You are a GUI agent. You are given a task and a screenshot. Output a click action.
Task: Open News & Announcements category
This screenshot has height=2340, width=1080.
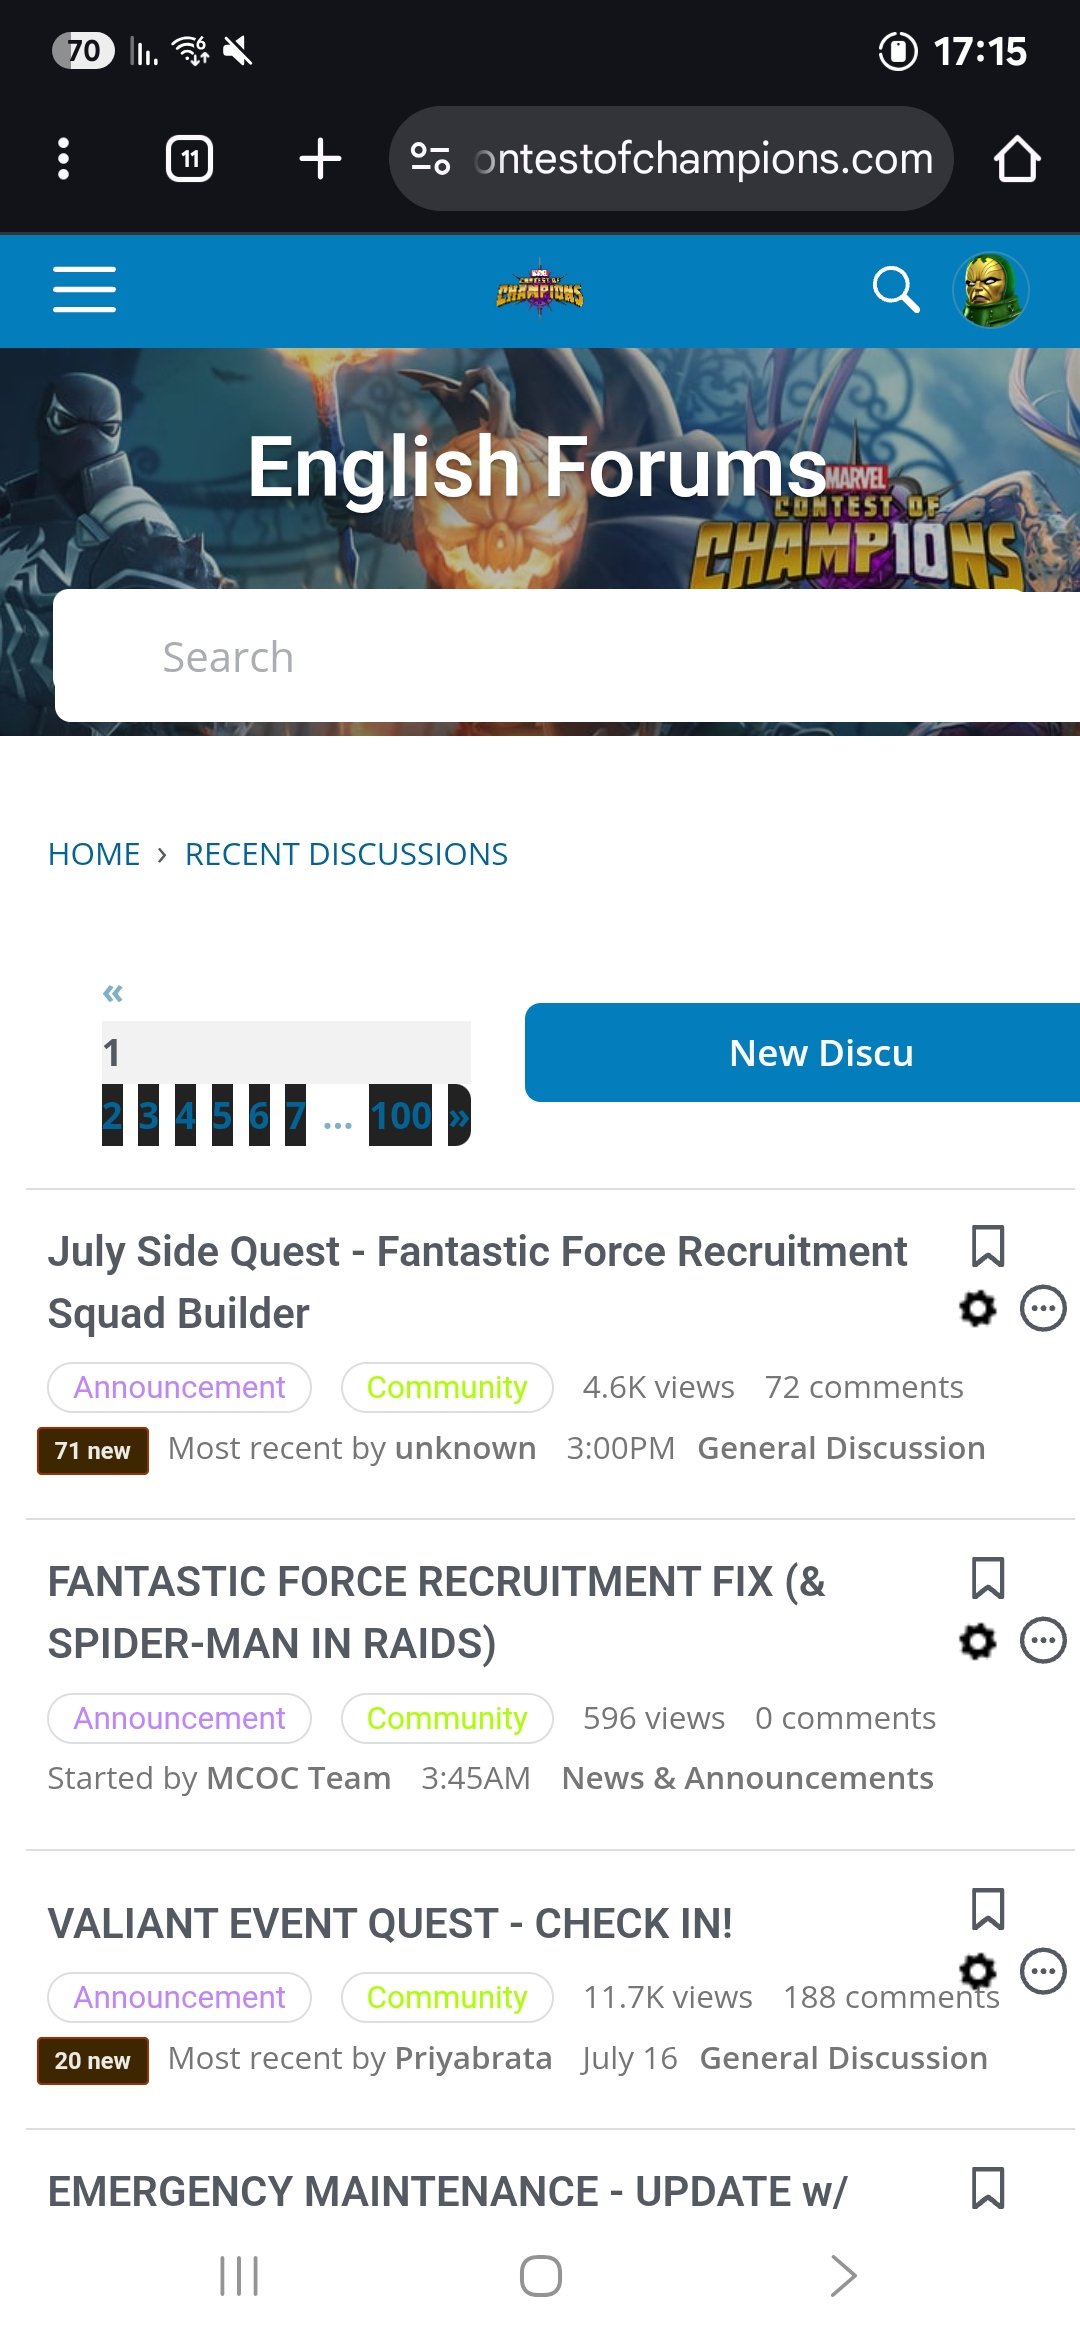[x=747, y=1778]
